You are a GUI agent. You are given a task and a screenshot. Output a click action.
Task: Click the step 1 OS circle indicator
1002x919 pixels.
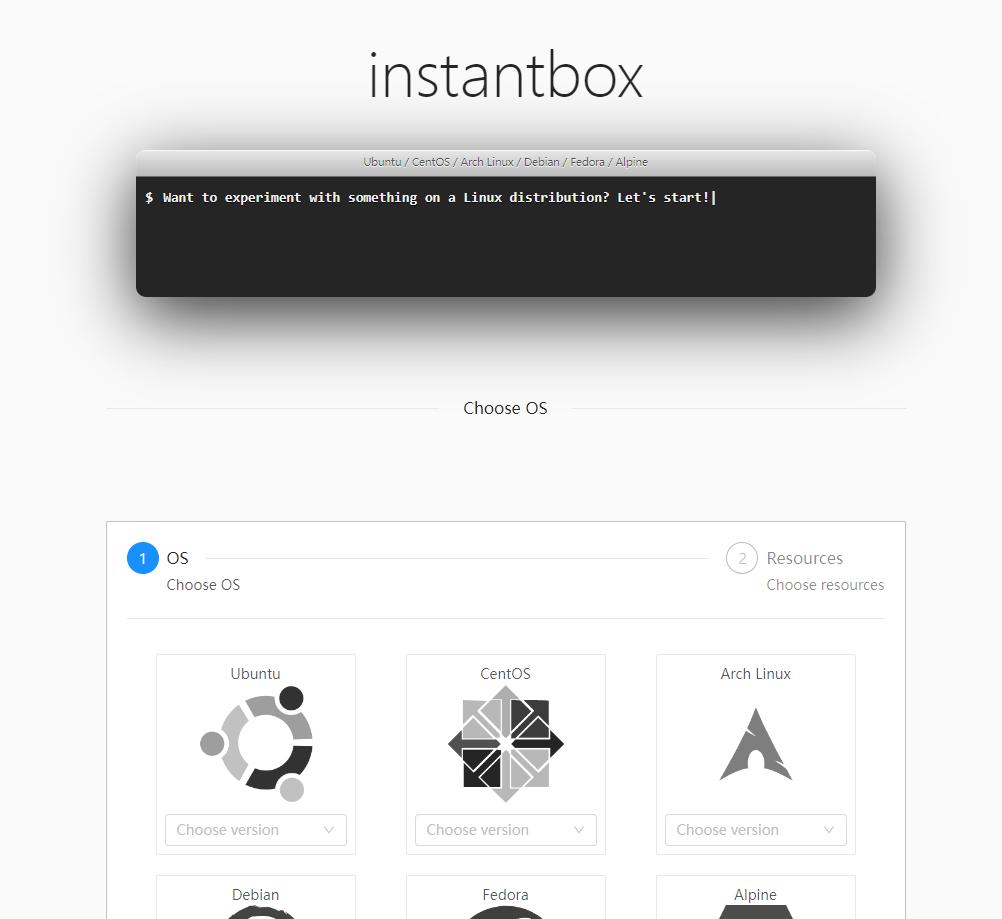tap(142, 558)
